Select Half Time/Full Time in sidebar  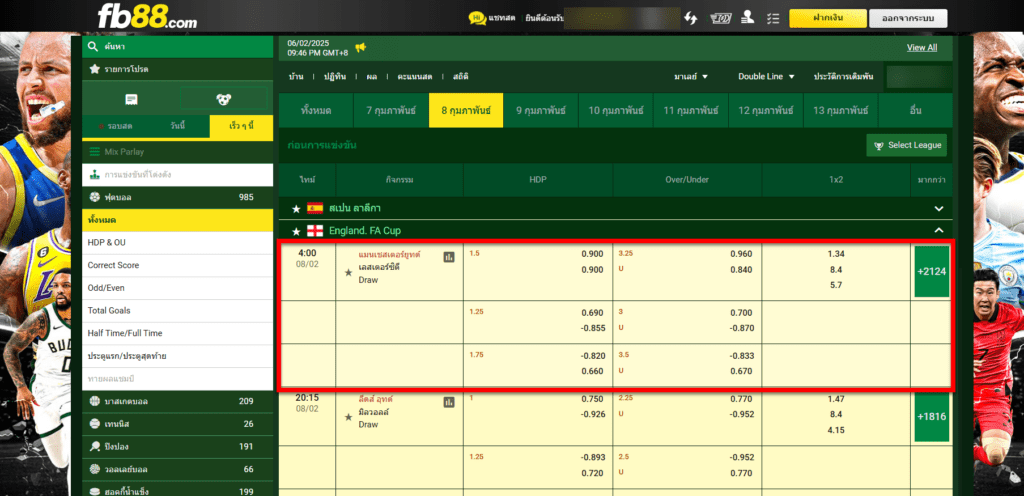[x=178, y=333]
